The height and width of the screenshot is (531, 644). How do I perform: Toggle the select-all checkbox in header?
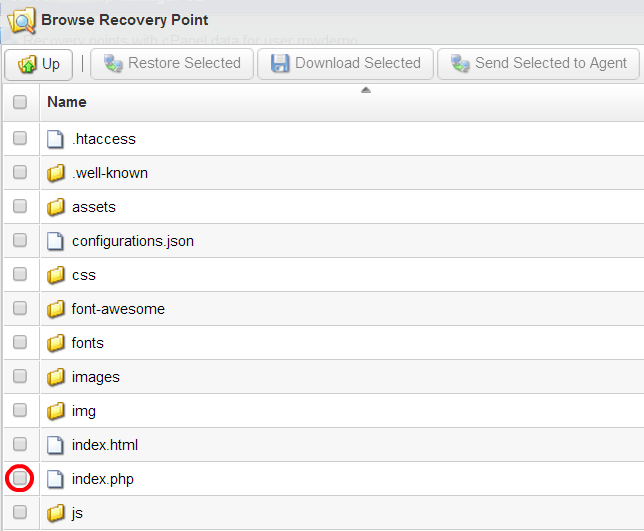click(x=20, y=102)
